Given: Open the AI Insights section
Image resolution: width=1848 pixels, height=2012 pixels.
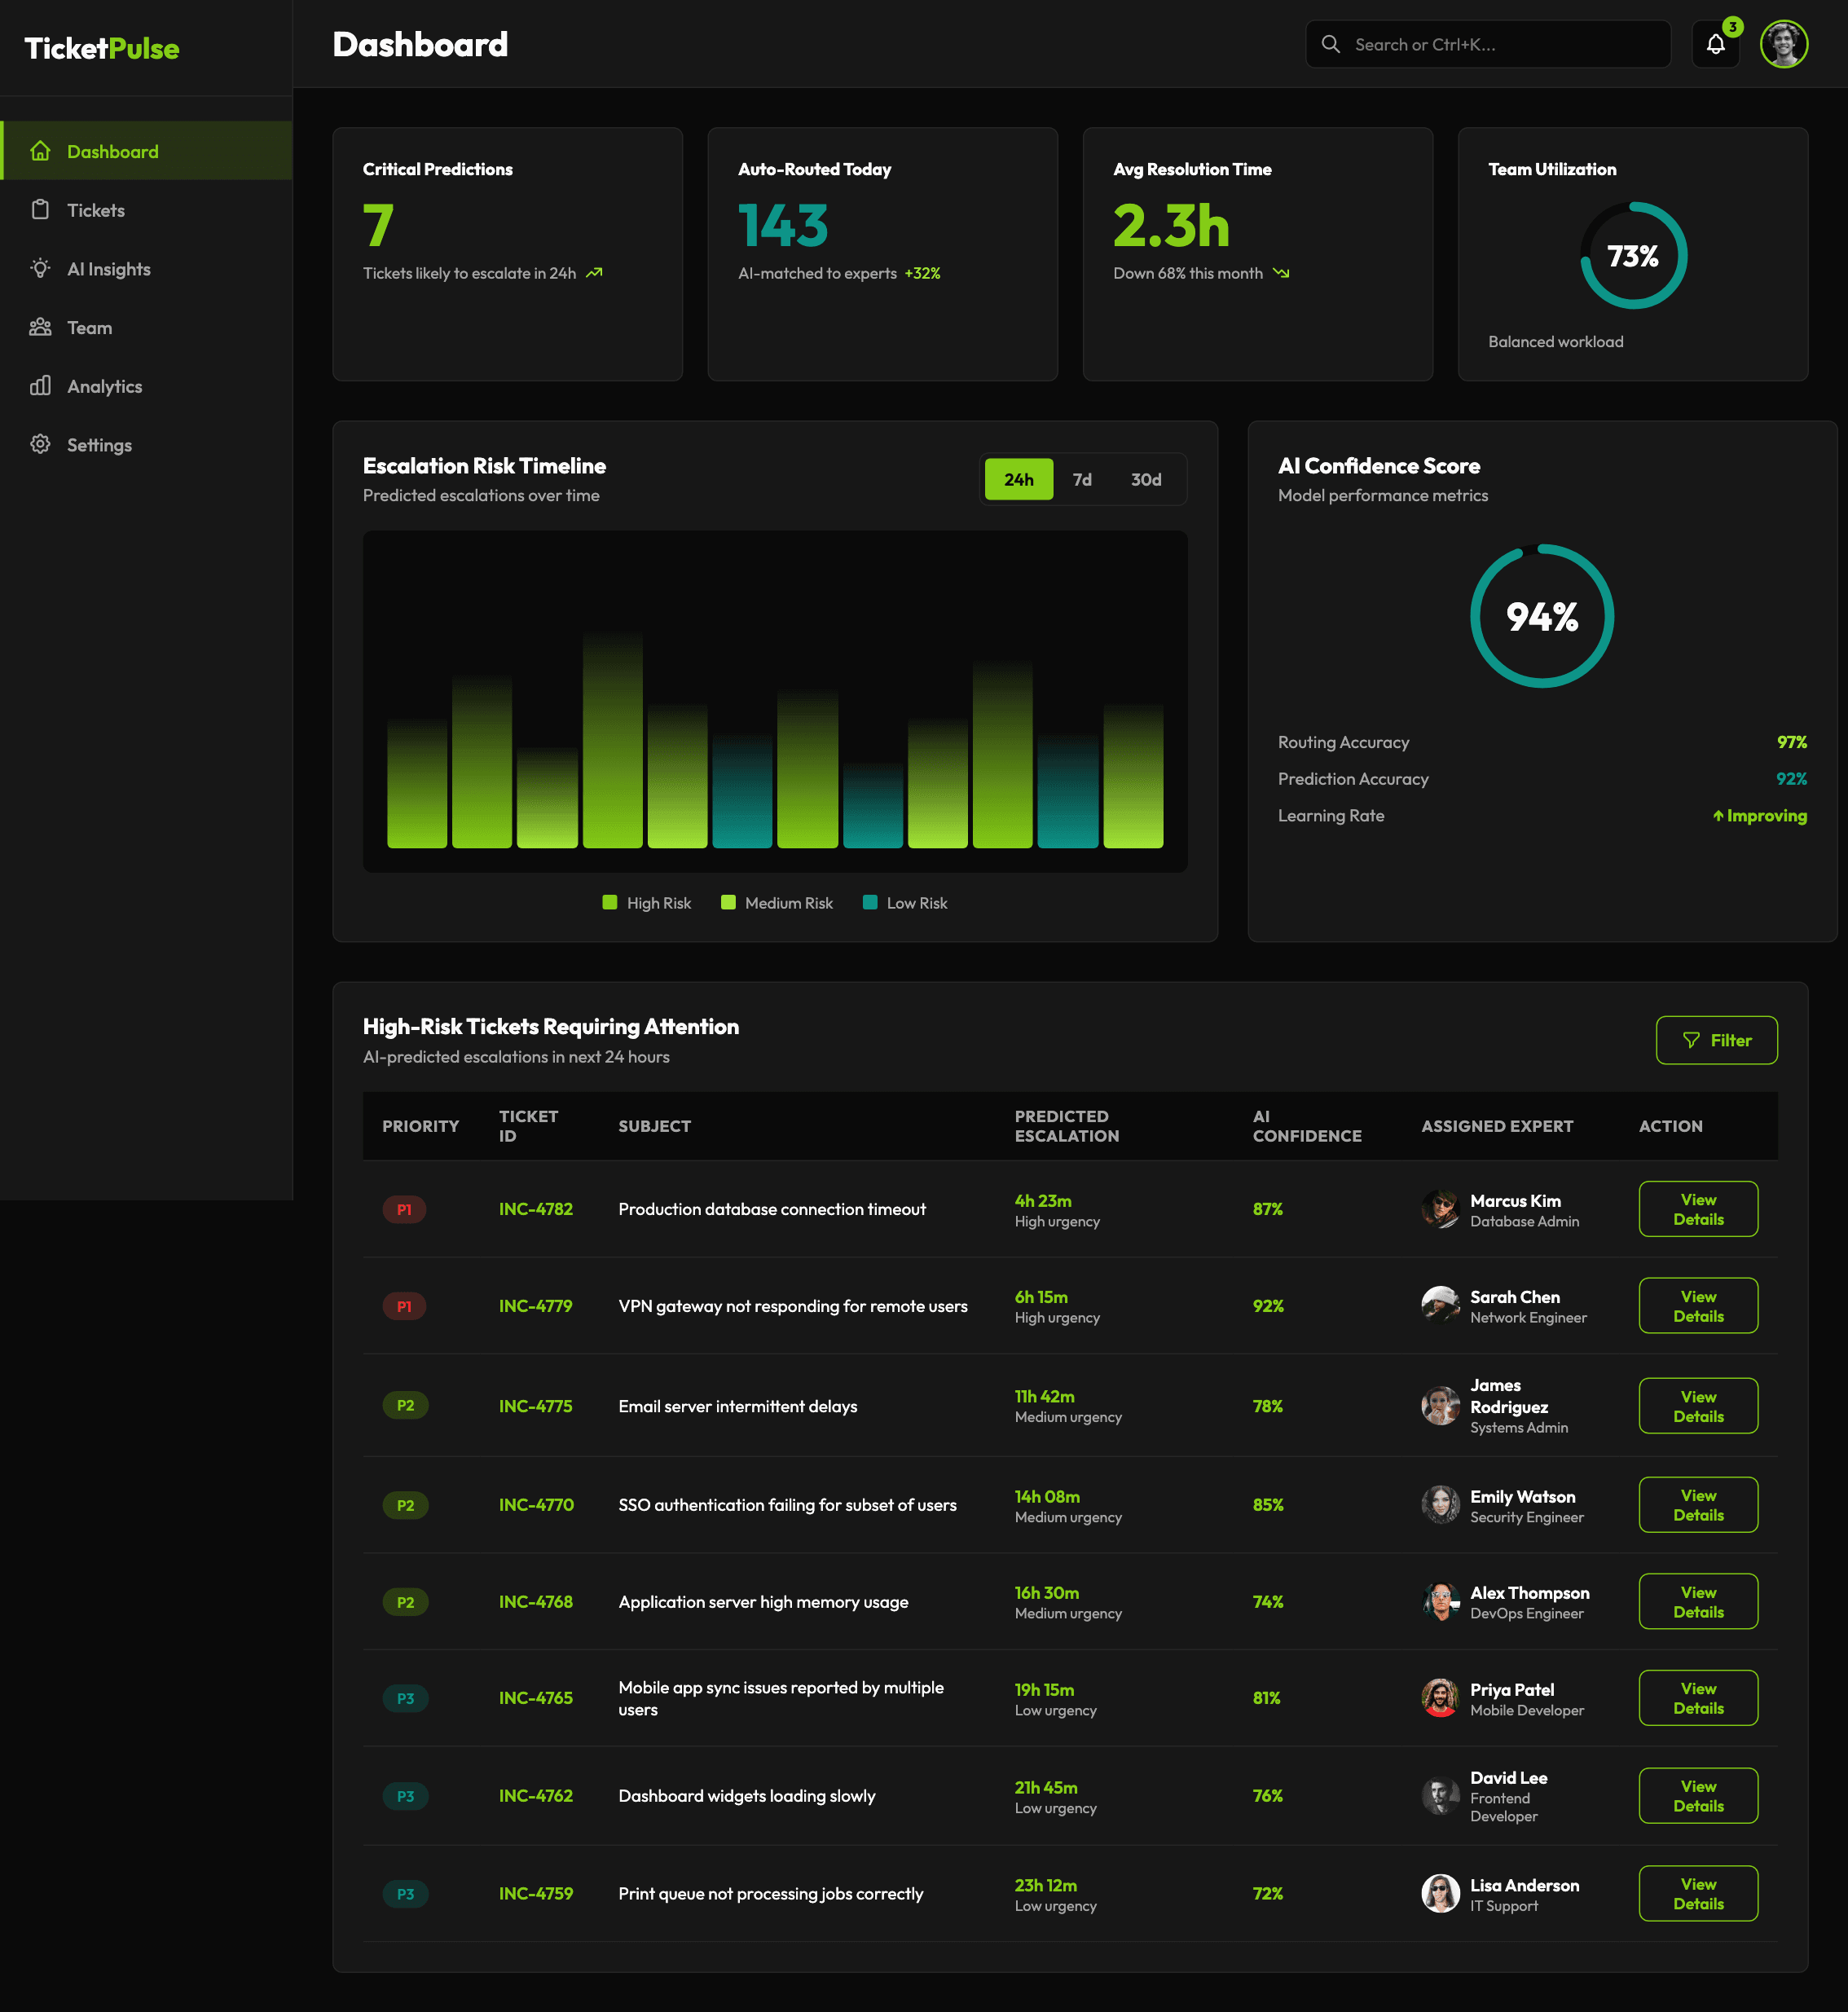Looking at the screenshot, I should (x=109, y=268).
